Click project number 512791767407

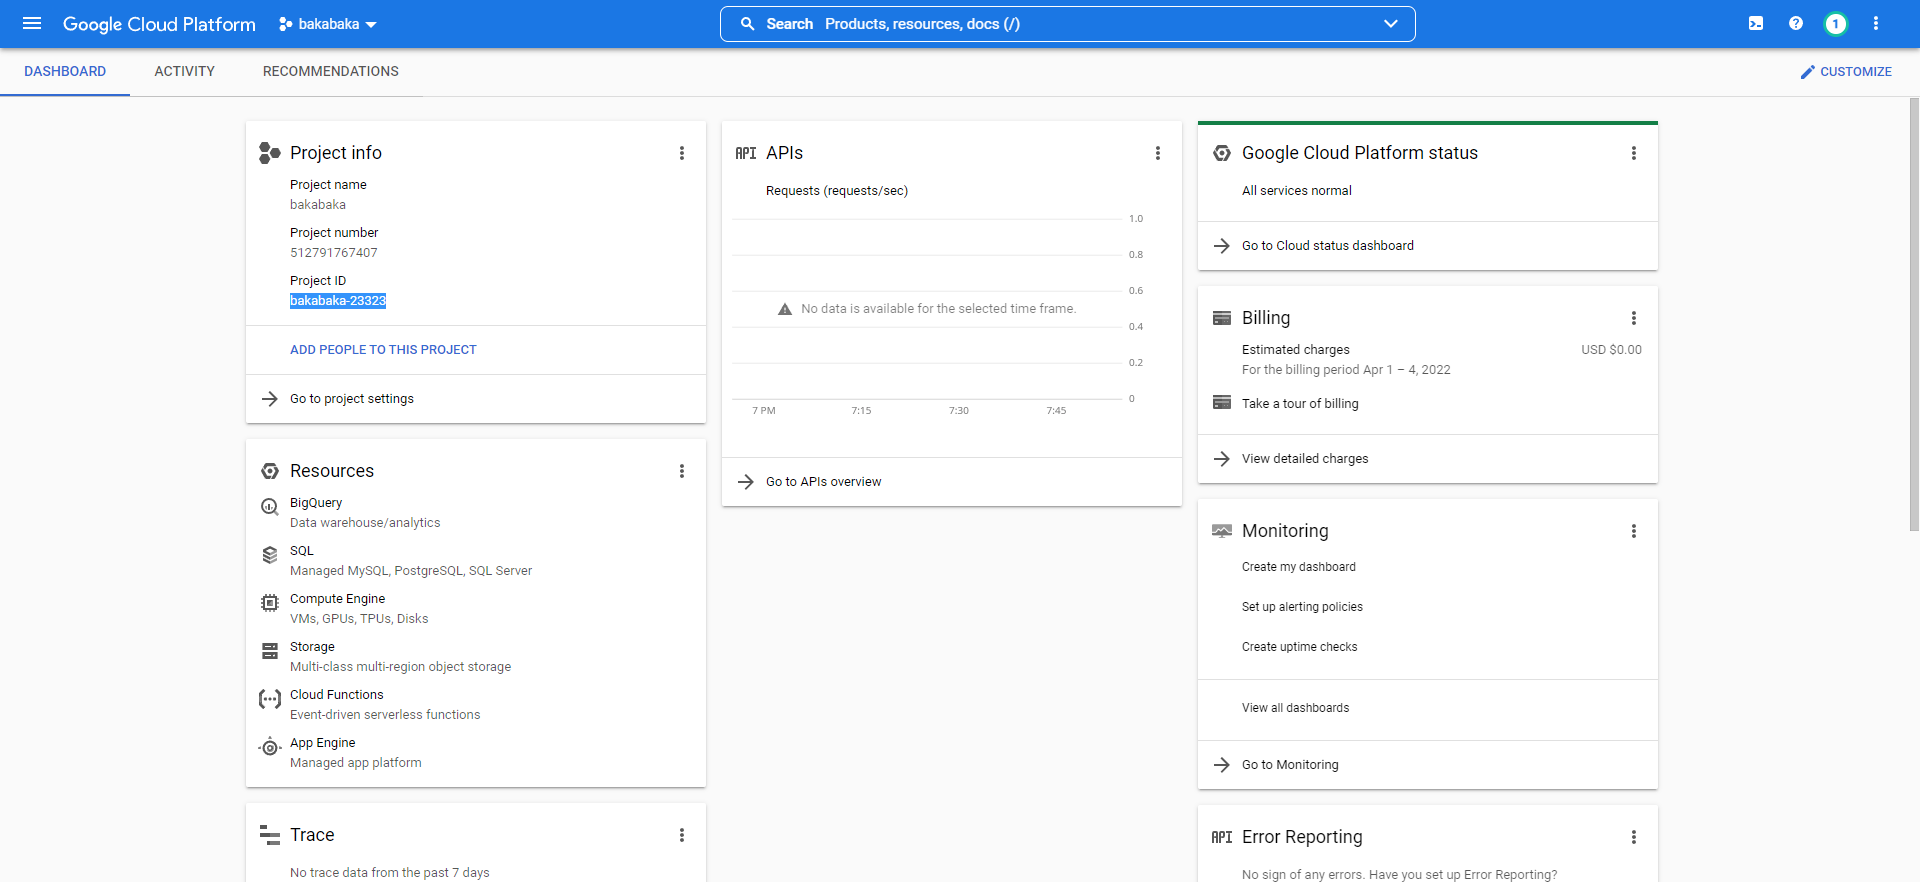point(334,253)
